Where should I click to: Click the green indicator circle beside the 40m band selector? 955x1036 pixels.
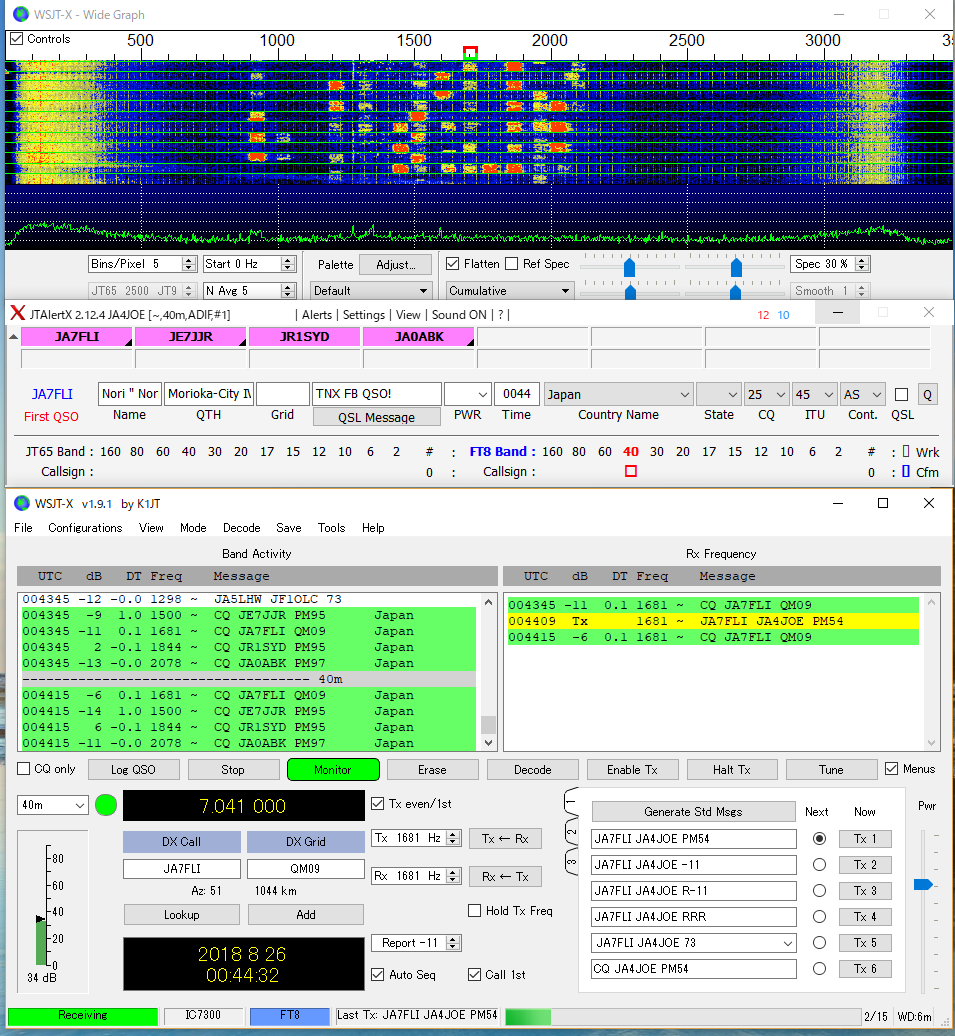pos(106,805)
